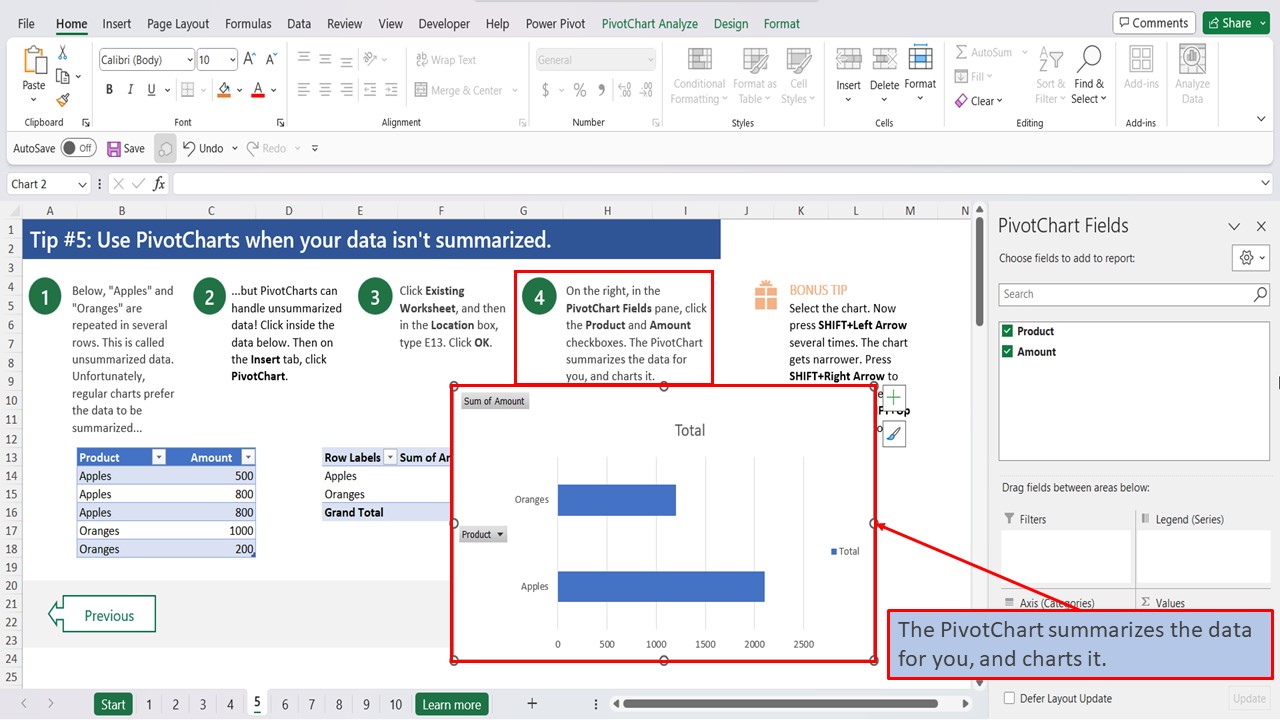The height and width of the screenshot is (720, 1280).
Task: Open the Product column filter dropdown
Action: (159, 456)
